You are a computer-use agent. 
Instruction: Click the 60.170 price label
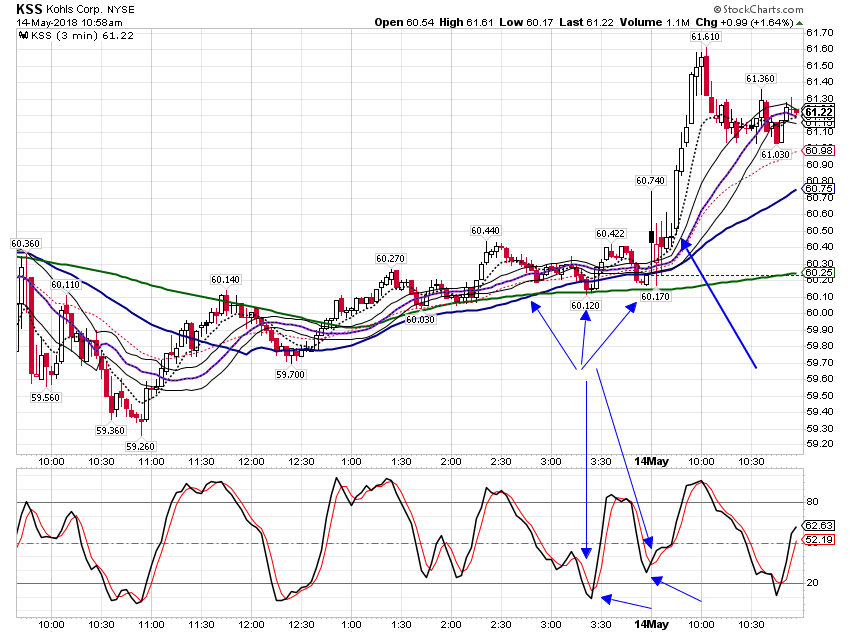[x=655, y=296]
